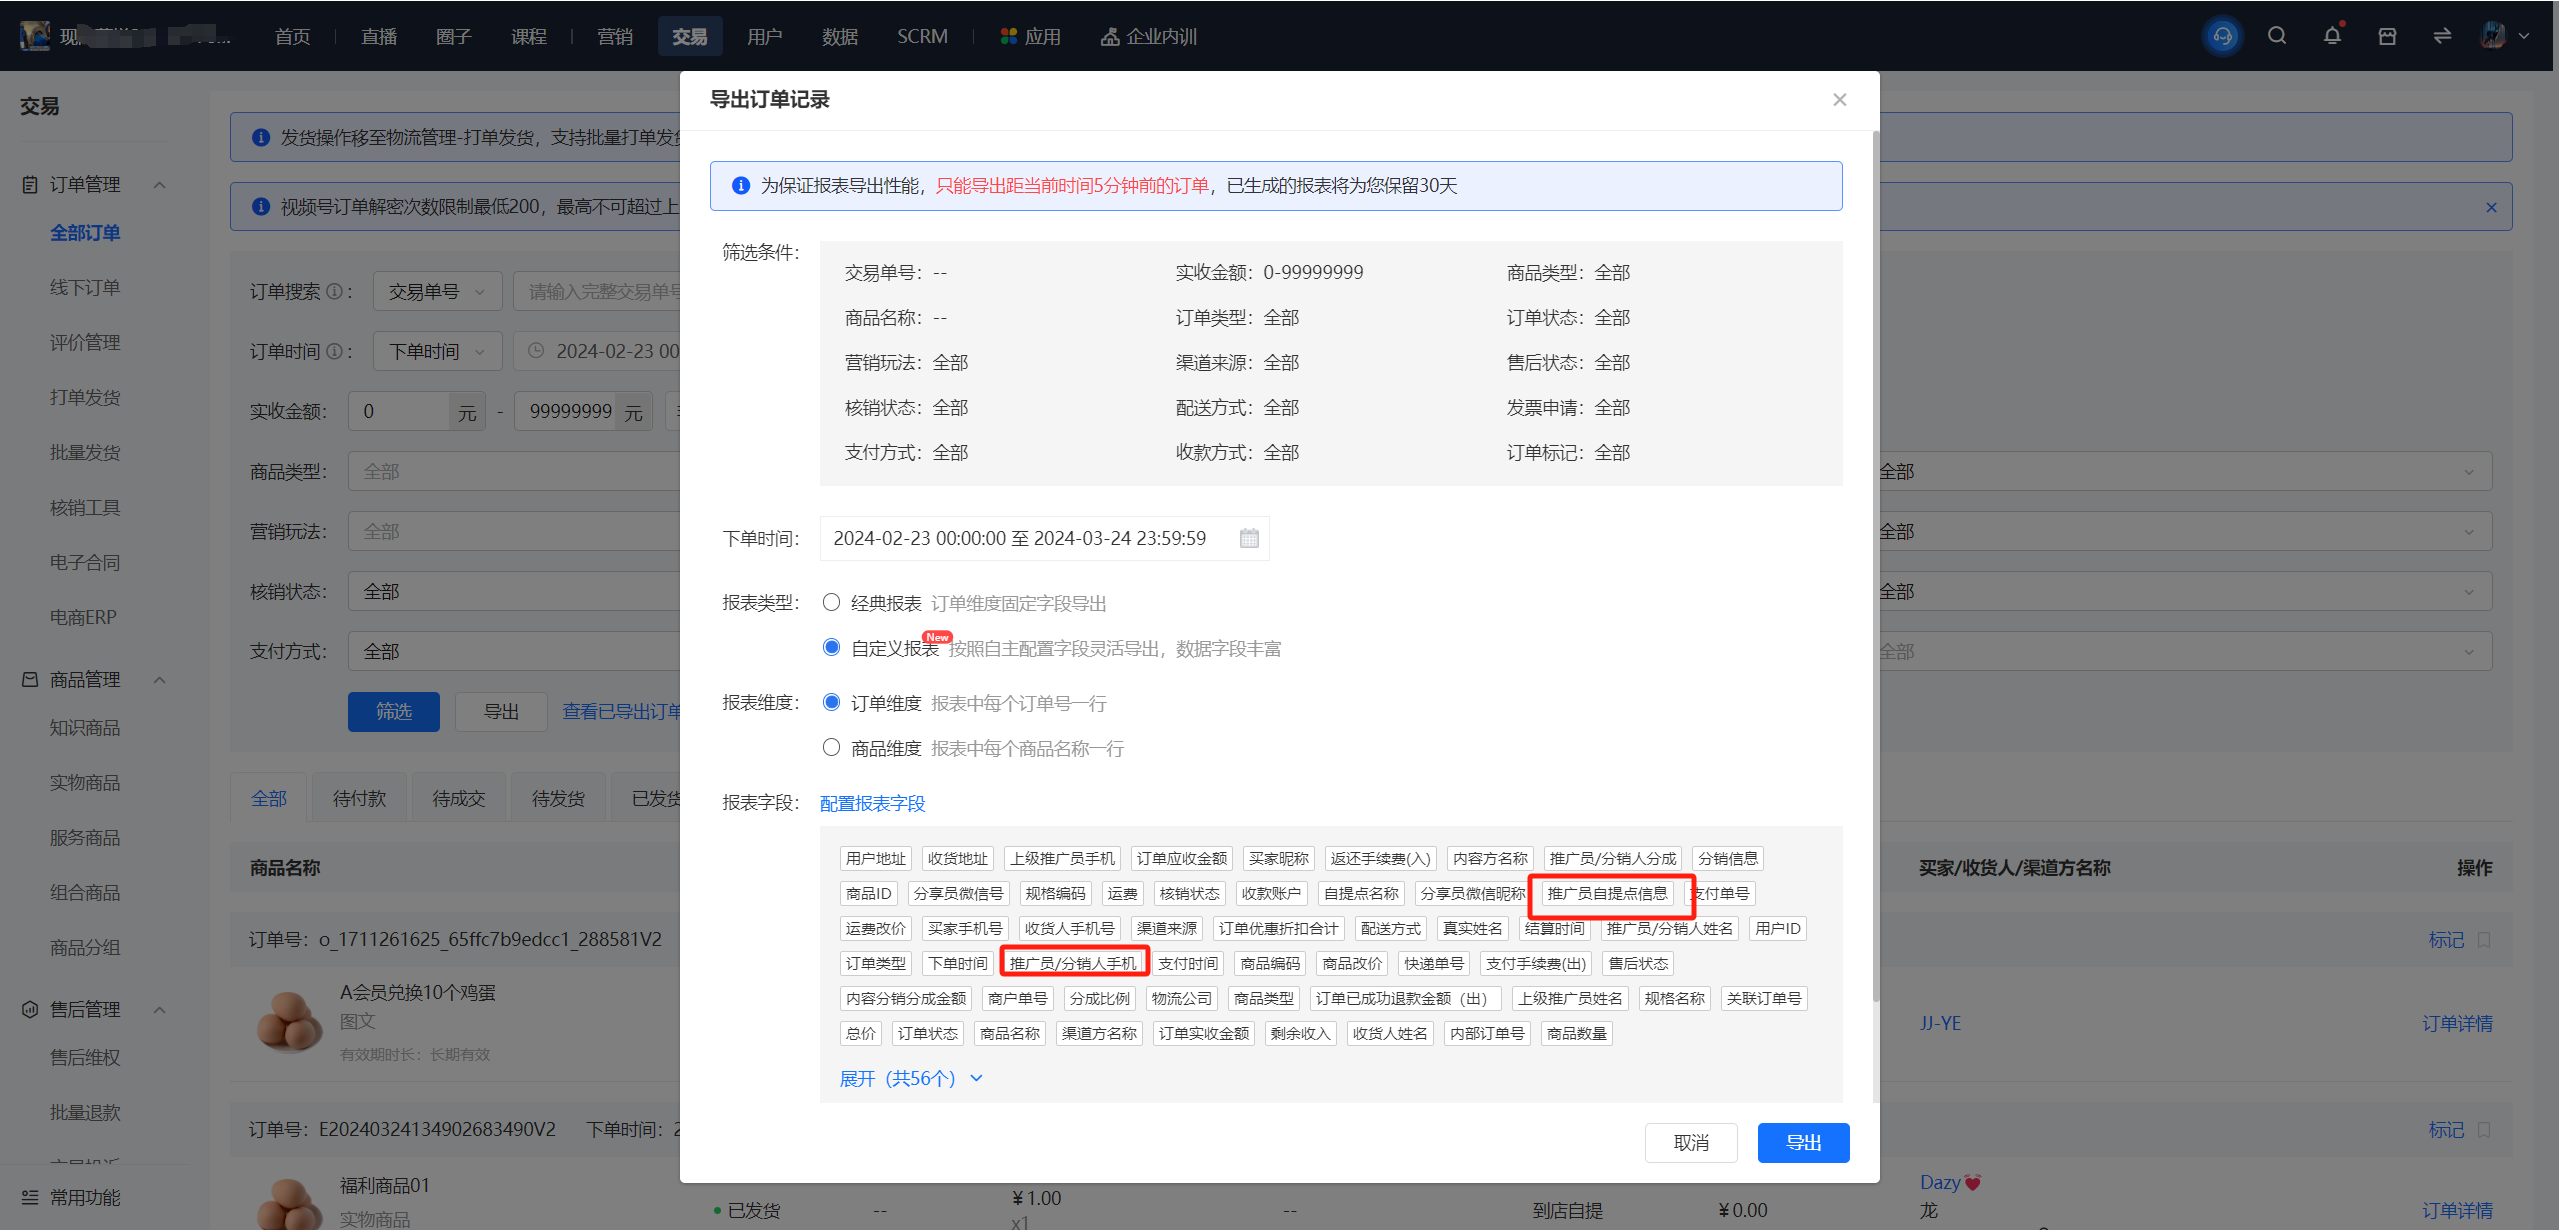Open the notification bell icon
This screenshot has width=2559, height=1230.
(x=2332, y=36)
